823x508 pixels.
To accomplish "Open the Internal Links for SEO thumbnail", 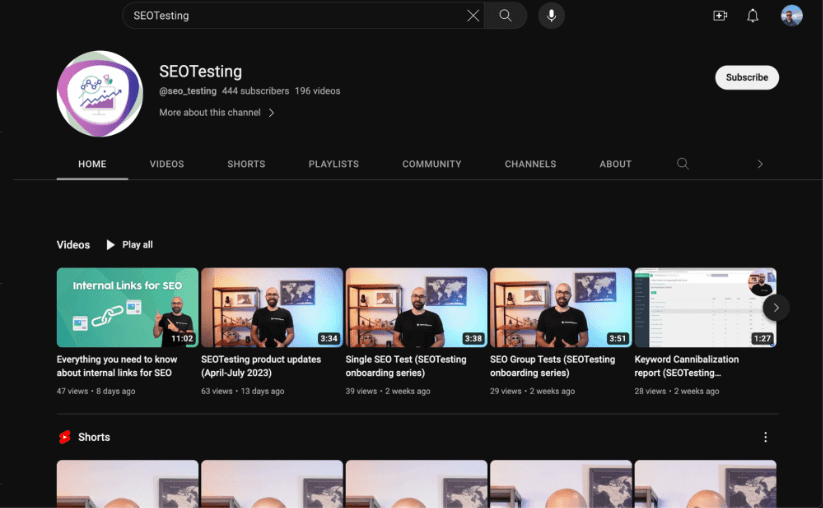I will pyautogui.click(x=127, y=307).
